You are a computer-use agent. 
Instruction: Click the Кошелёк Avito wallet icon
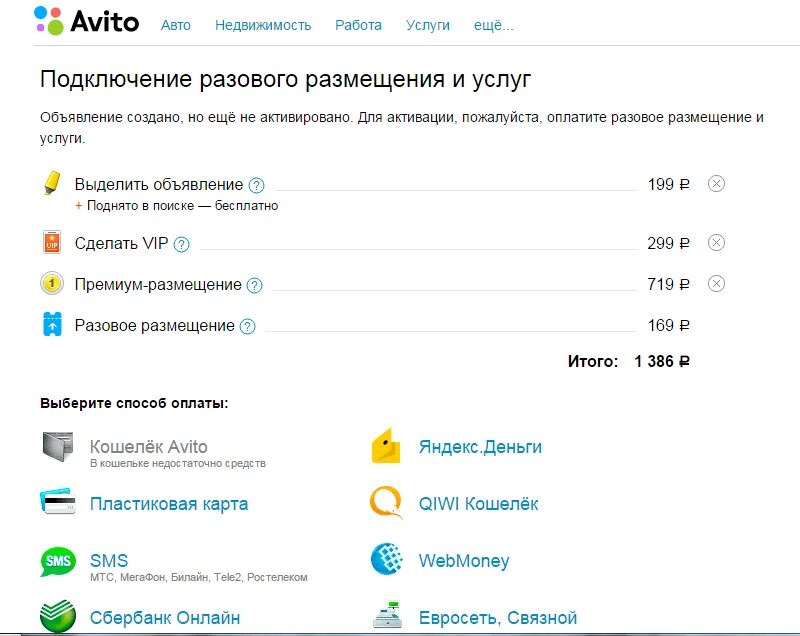(58, 447)
